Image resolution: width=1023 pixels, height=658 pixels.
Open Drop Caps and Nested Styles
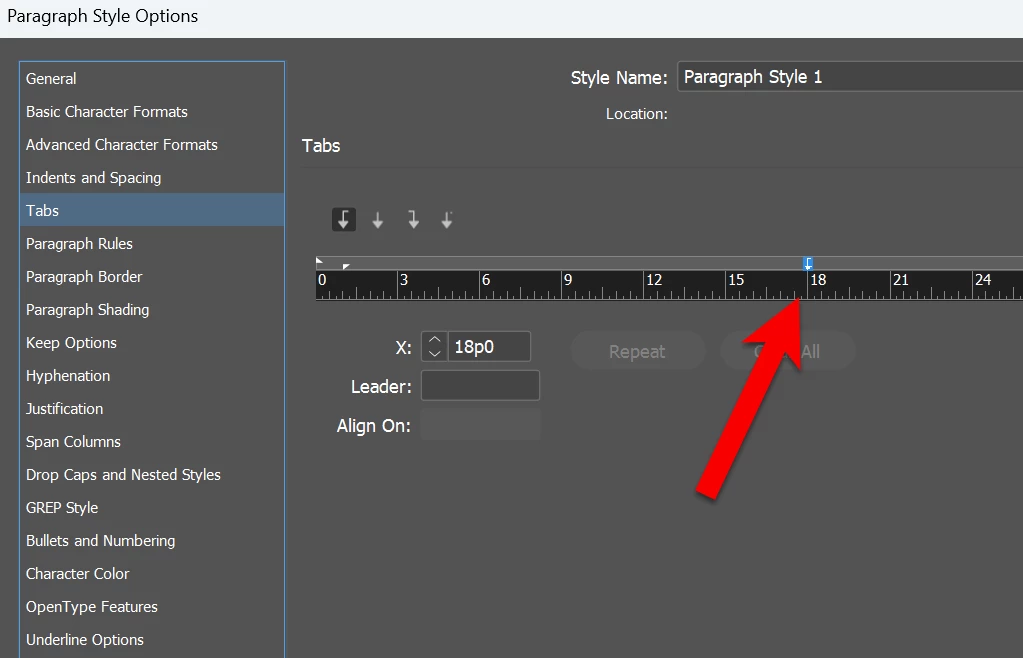coord(152,474)
